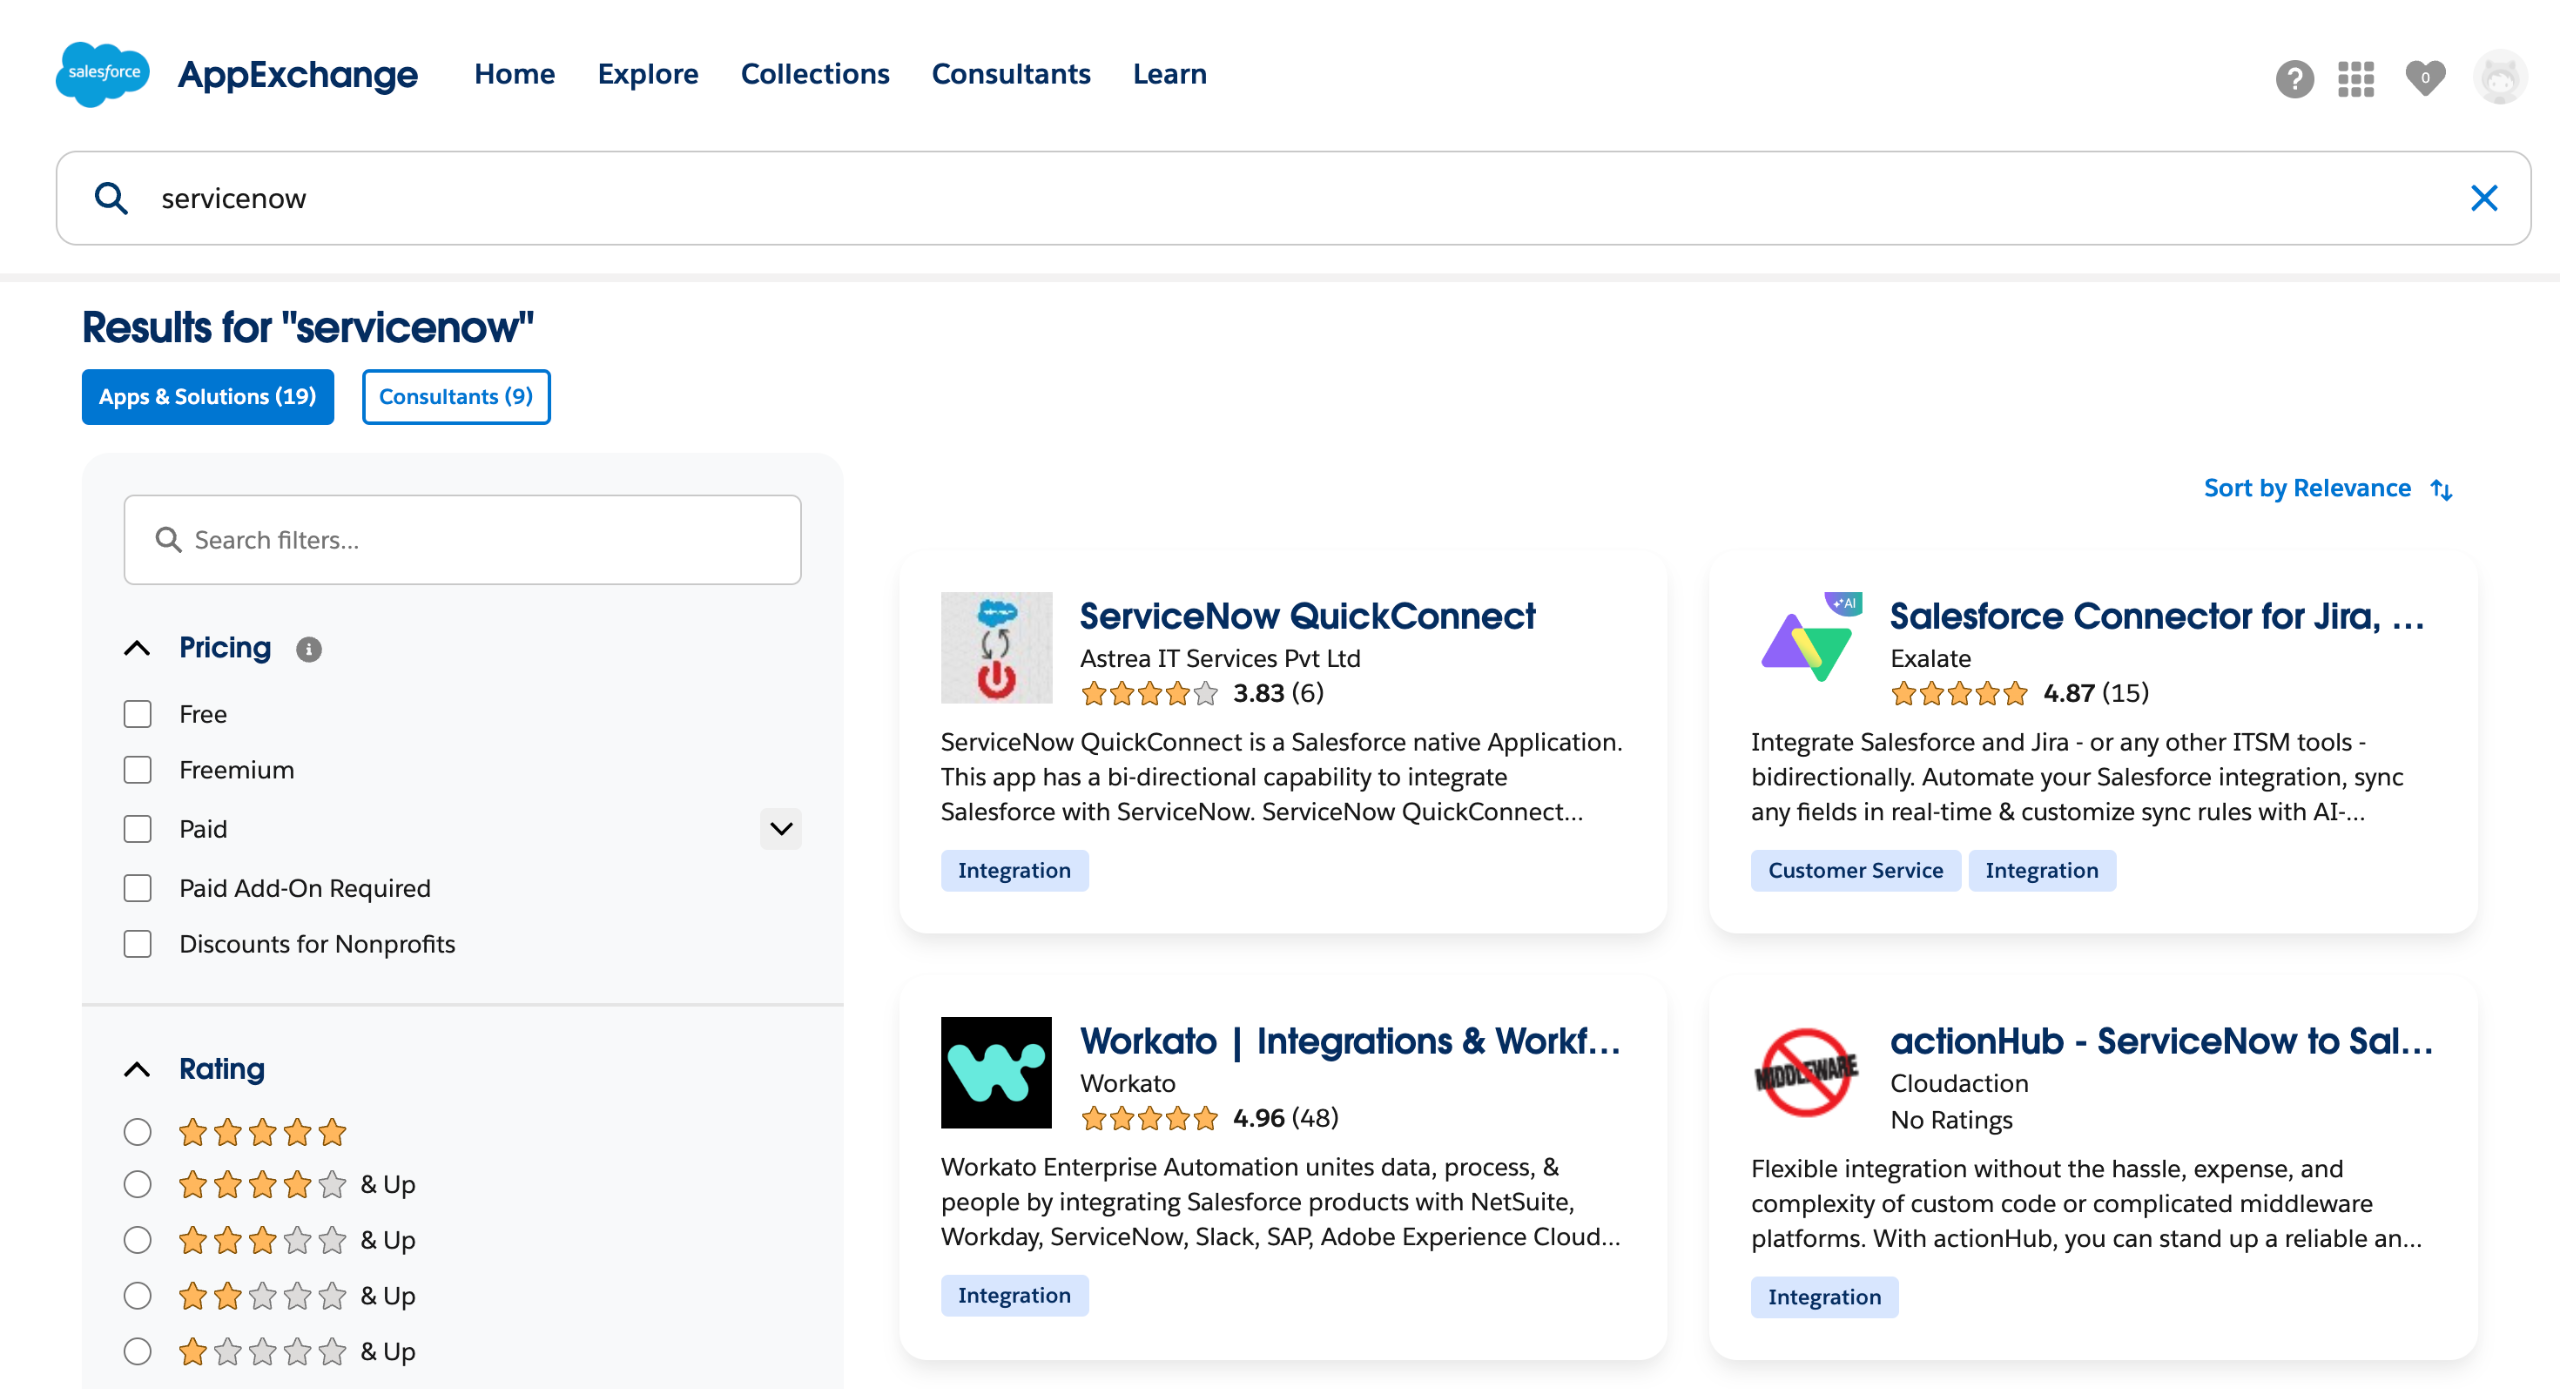2560x1389 pixels.
Task: Click the Pricing info icon
Action: 309,649
